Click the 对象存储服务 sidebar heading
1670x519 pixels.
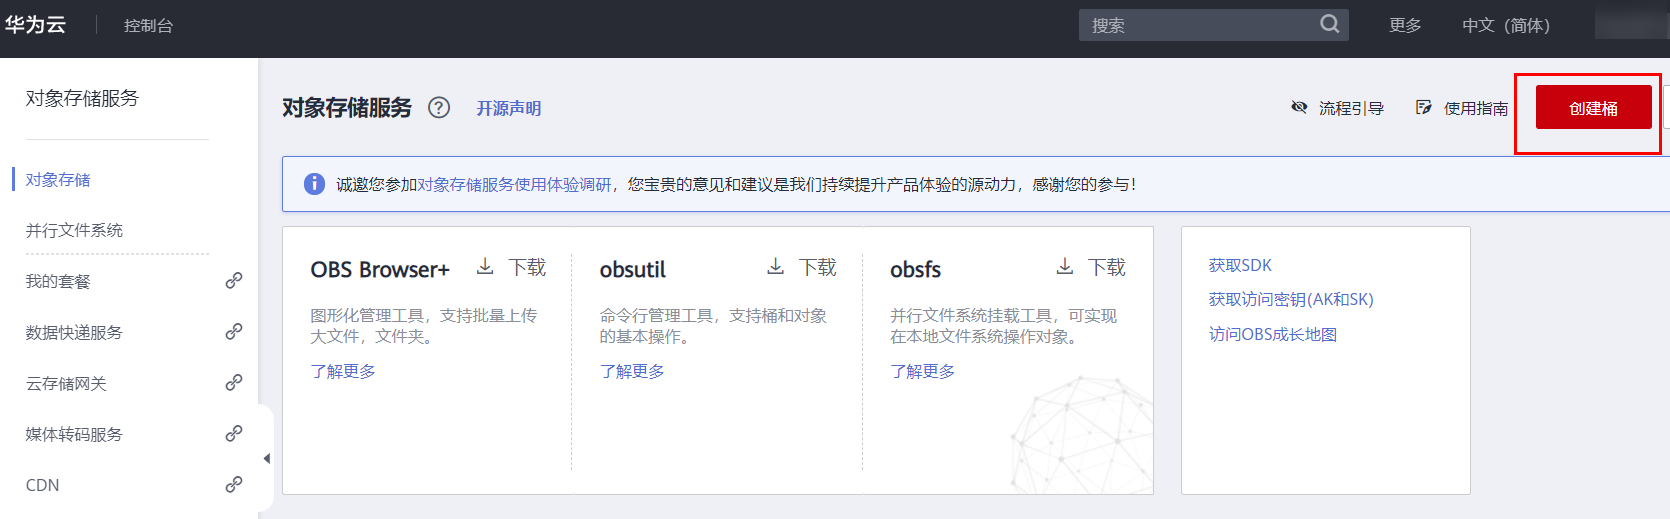[x=82, y=98]
